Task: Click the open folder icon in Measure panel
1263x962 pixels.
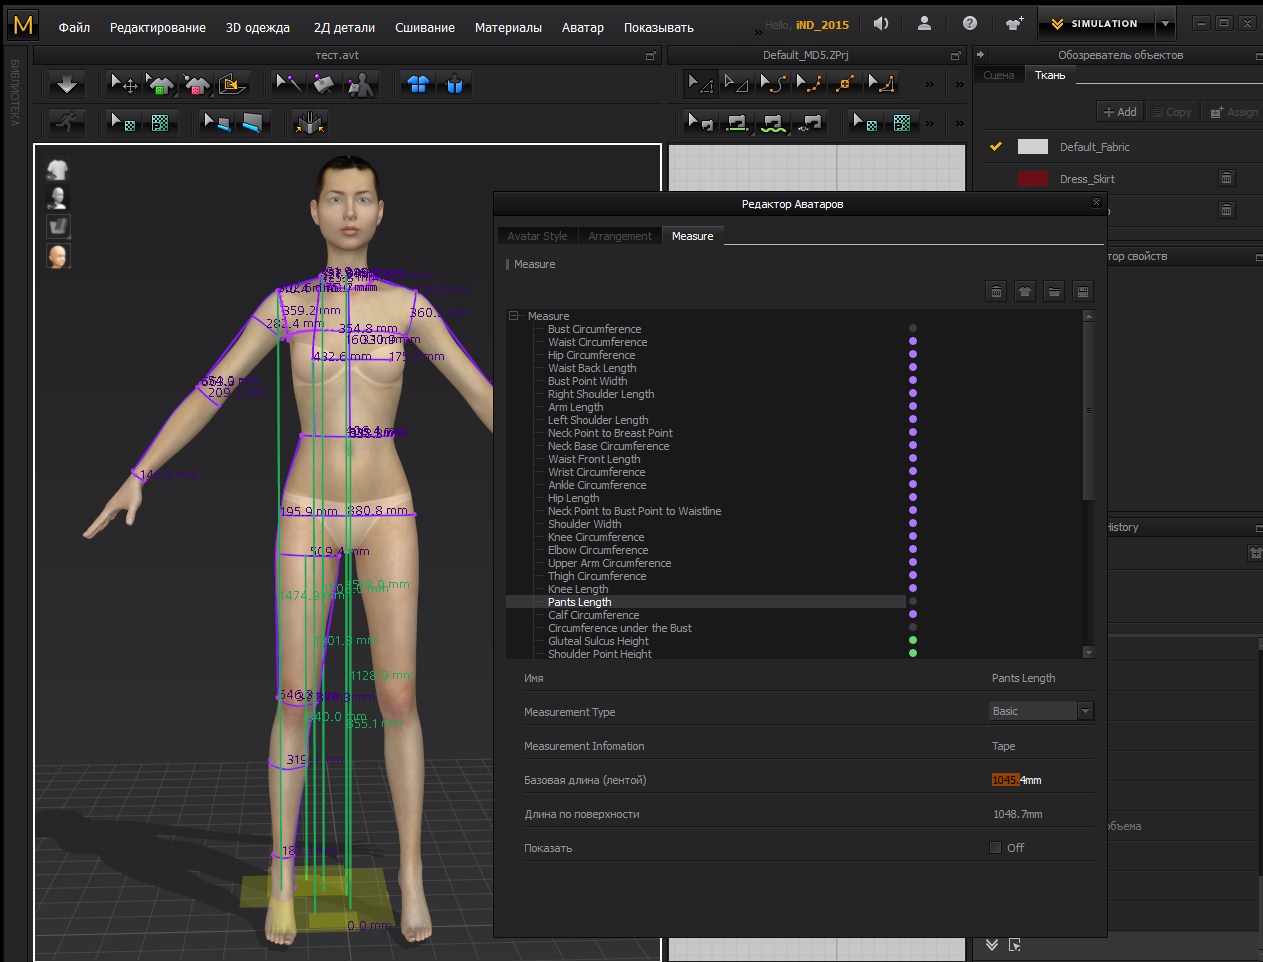Action: [1054, 291]
